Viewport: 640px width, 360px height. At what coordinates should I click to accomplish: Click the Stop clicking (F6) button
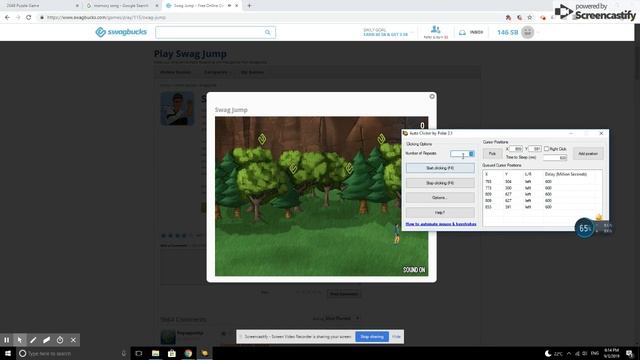tap(440, 183)
